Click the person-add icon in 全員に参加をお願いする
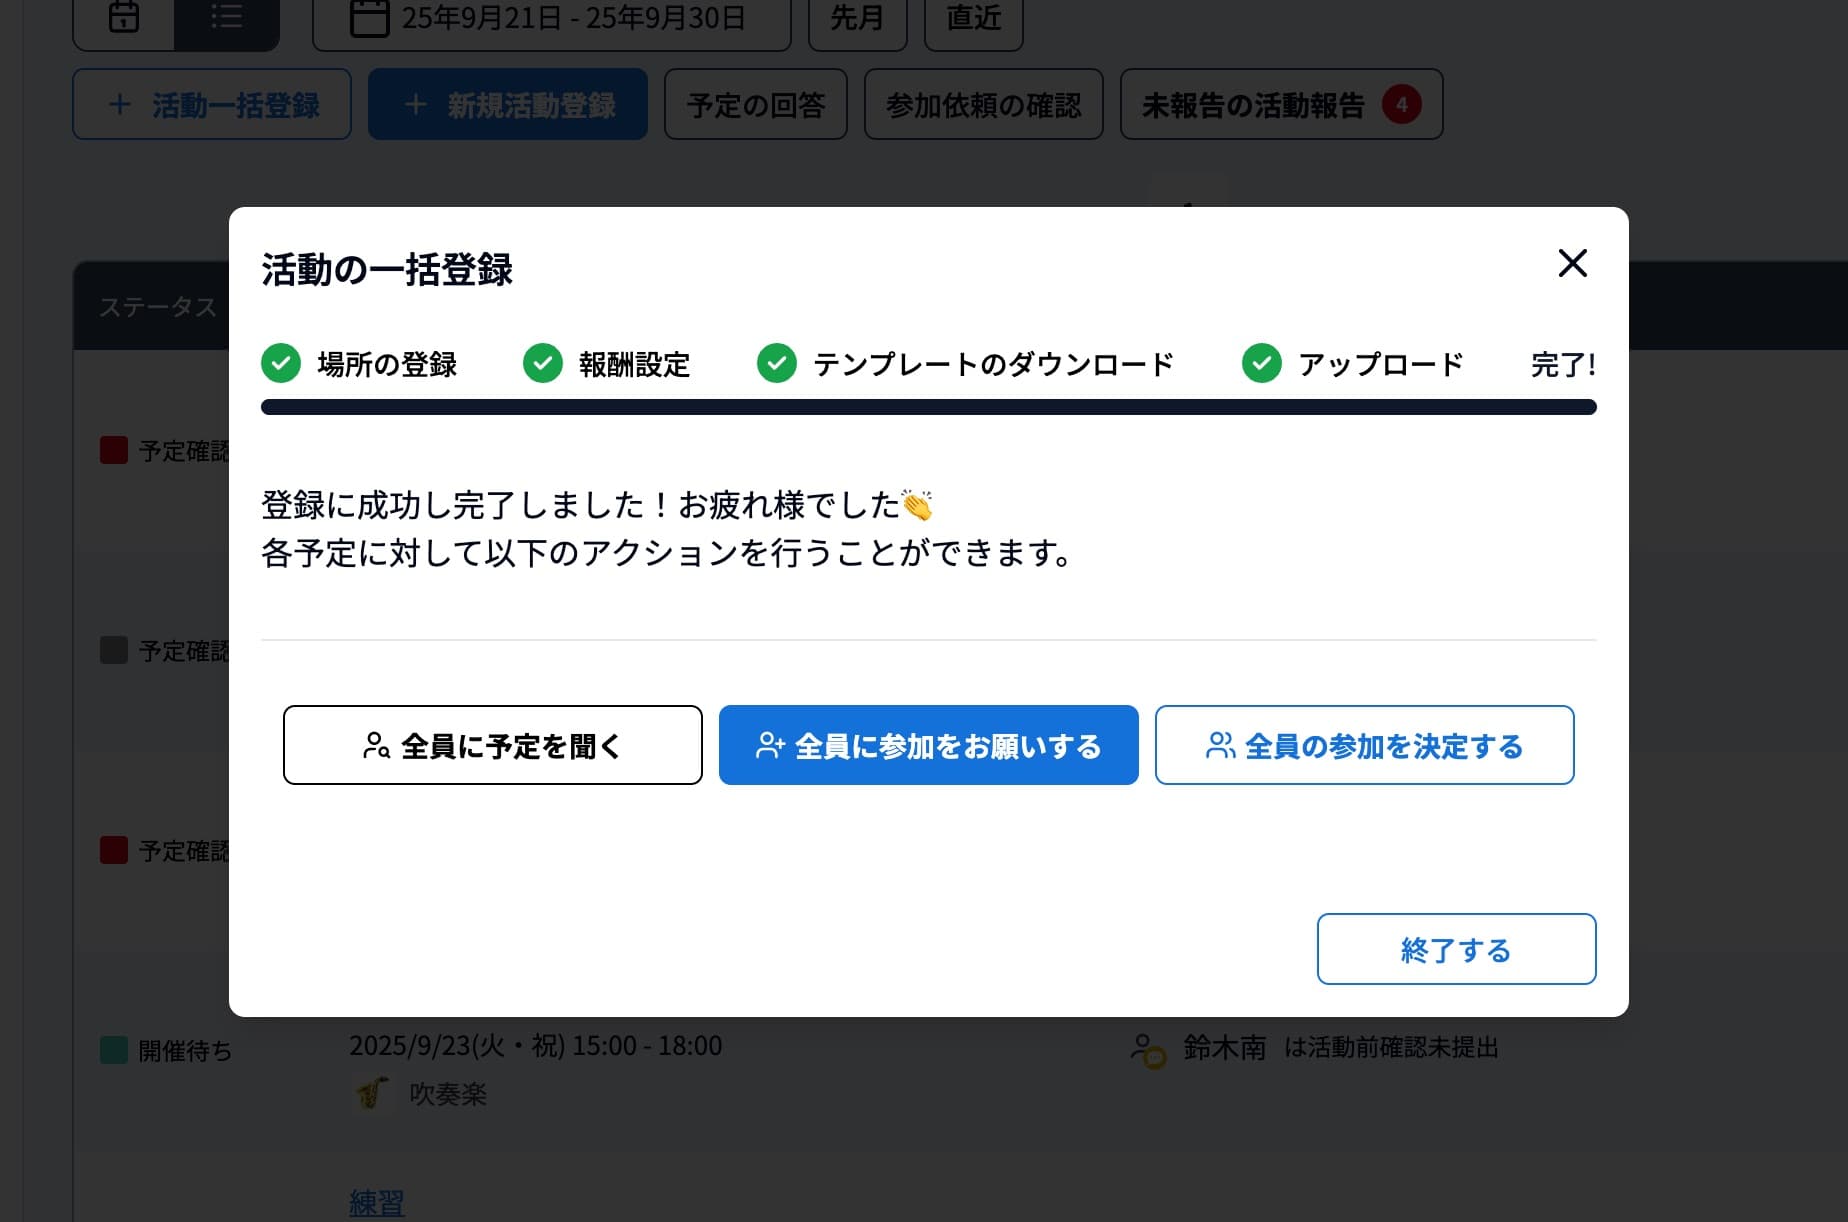 pyautogui.click(x=769, y=744)
